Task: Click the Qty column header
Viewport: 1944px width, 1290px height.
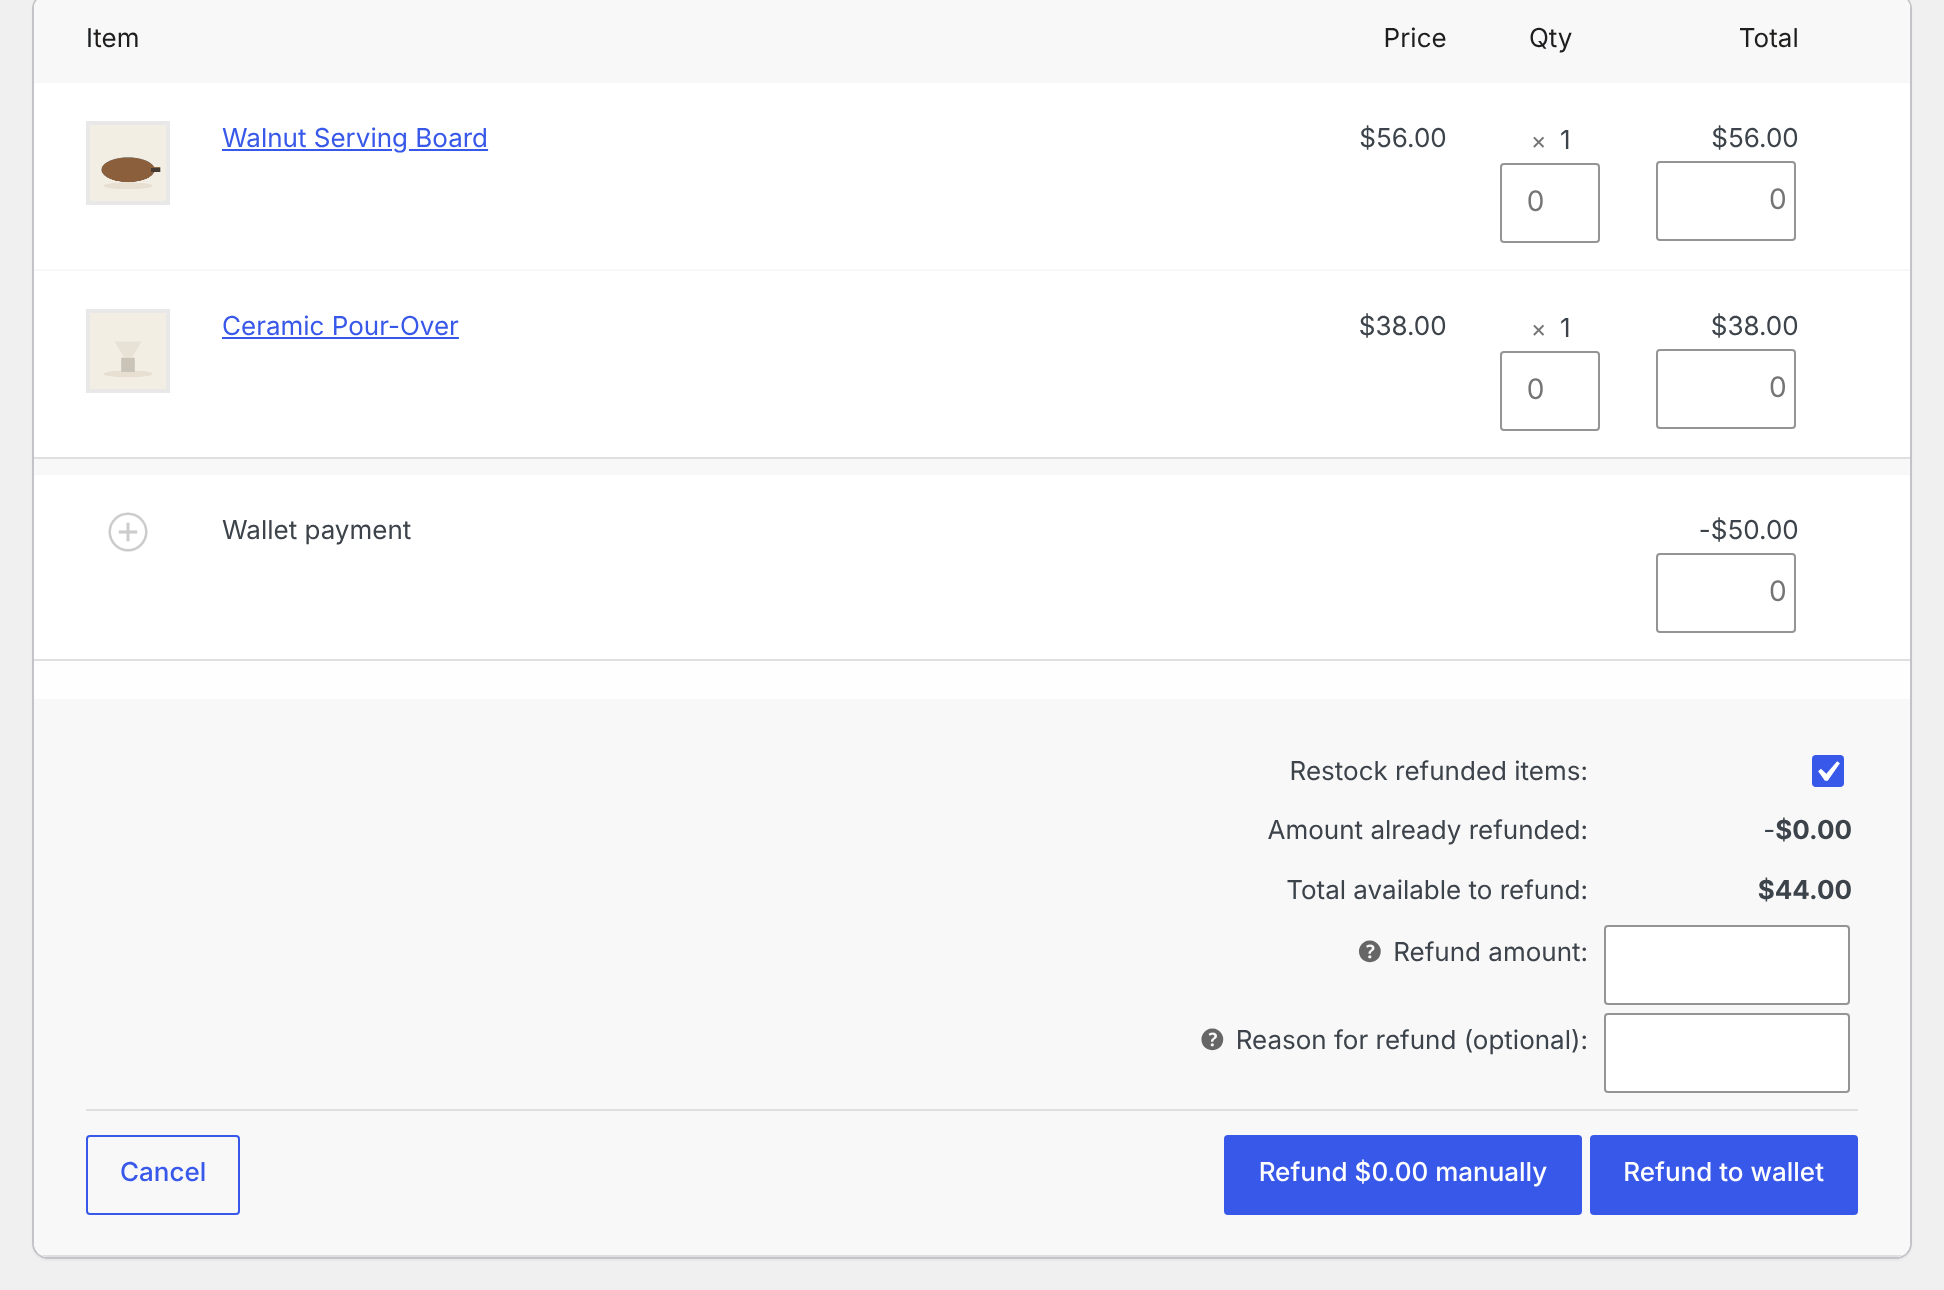Action: click(x=1550, y=38)
